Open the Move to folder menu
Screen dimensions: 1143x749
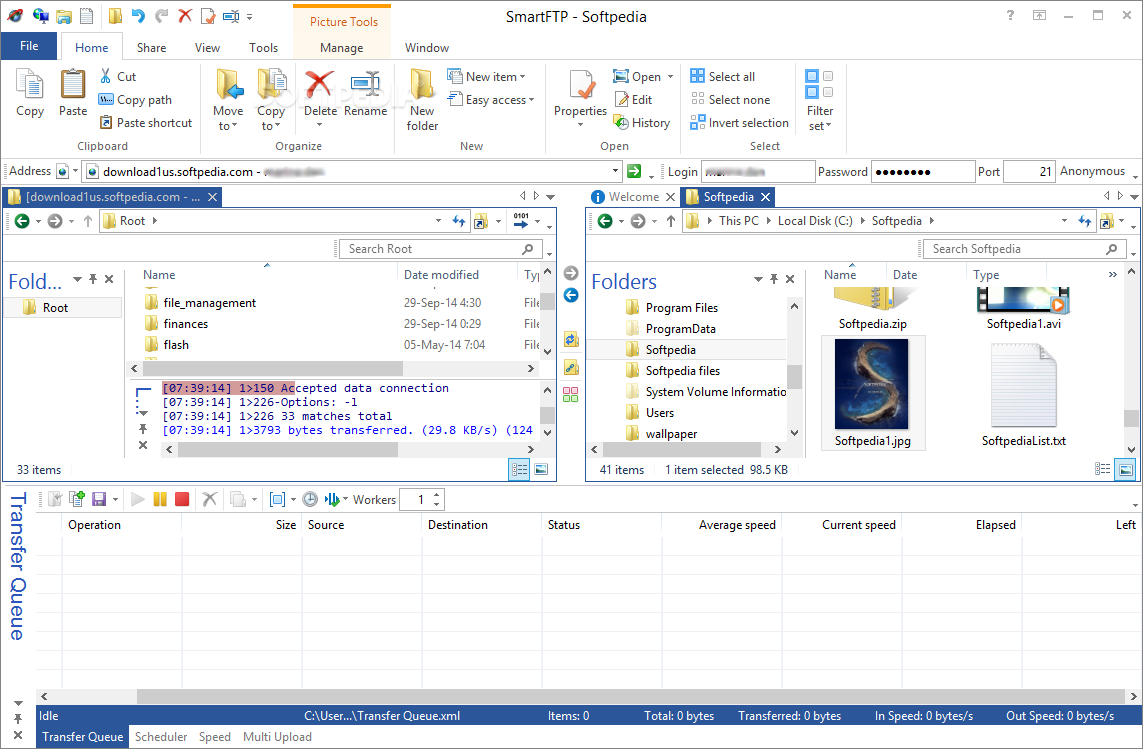228,100
